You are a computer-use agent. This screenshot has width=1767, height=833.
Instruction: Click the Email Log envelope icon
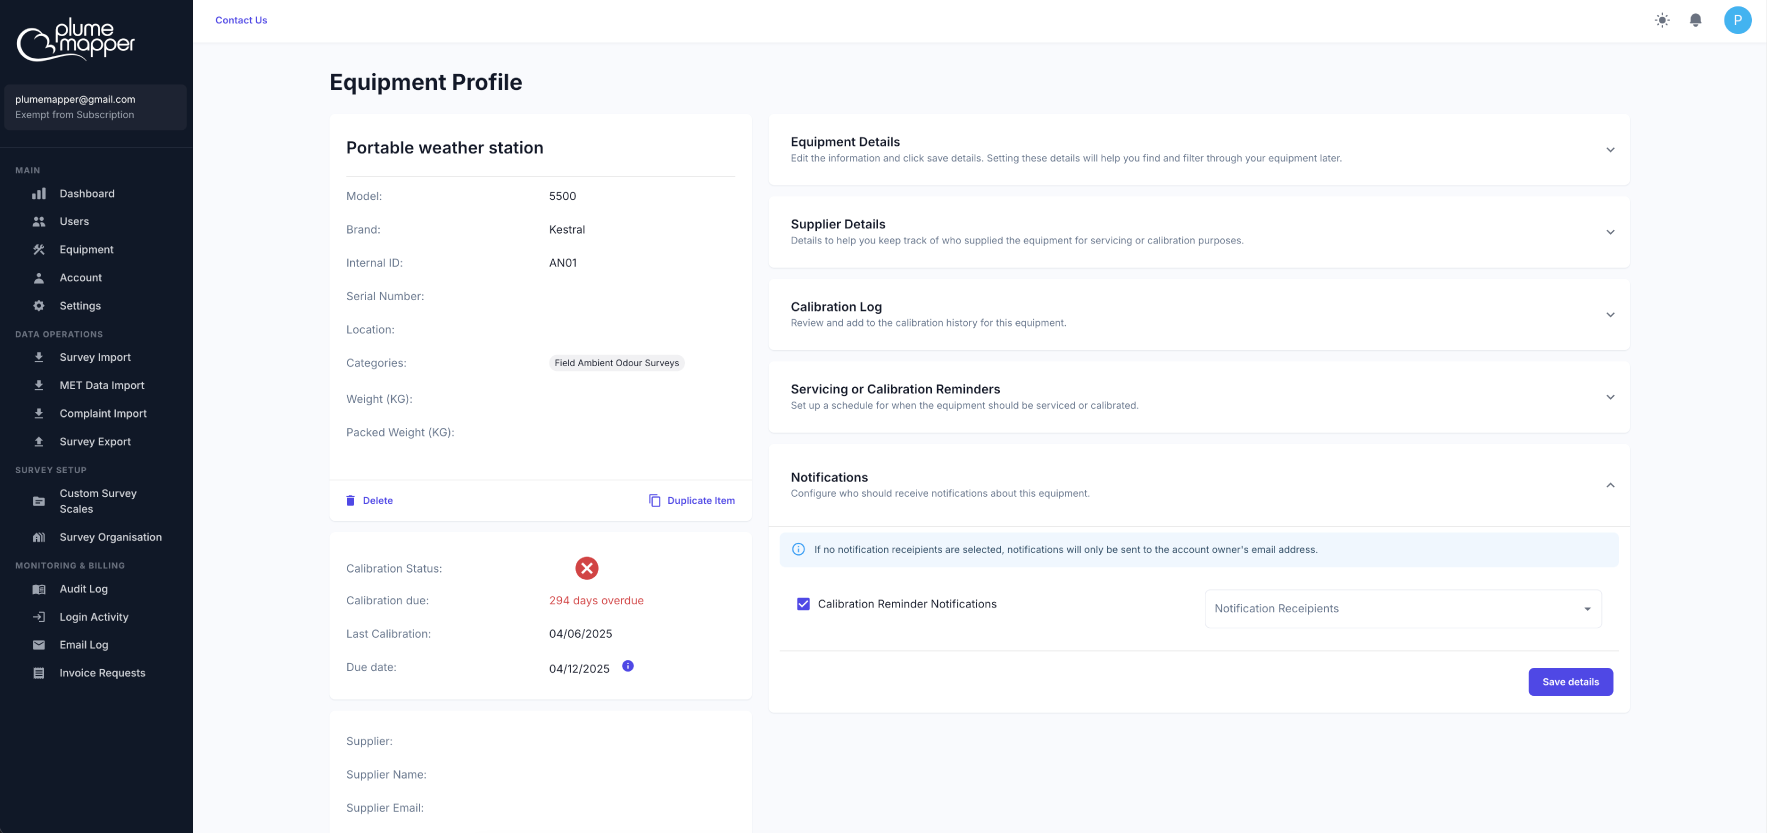39,645
